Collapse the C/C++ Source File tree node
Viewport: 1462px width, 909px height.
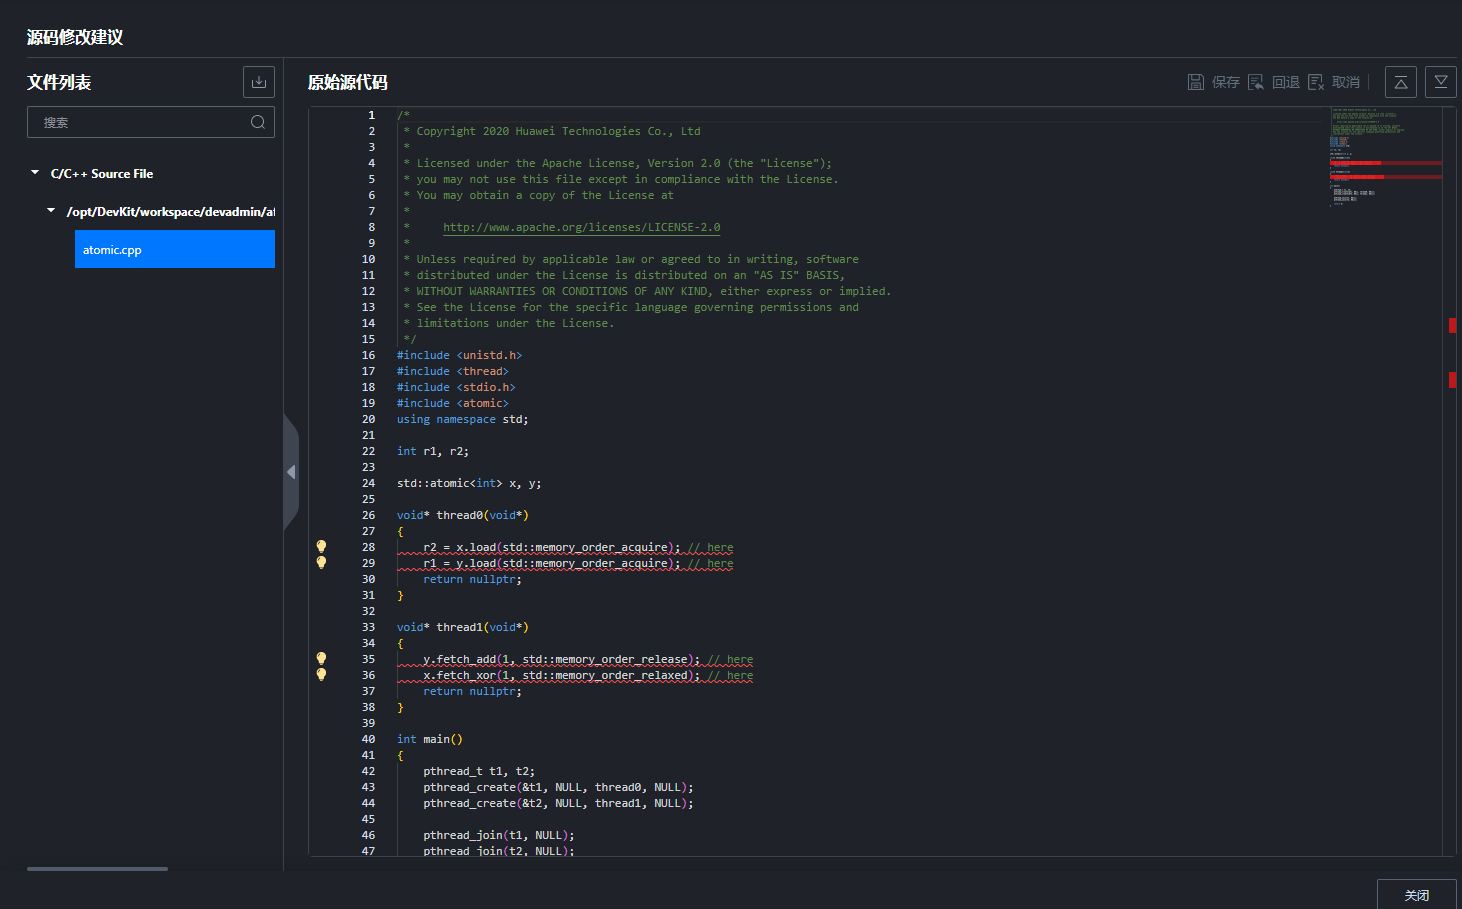[35, 173]
